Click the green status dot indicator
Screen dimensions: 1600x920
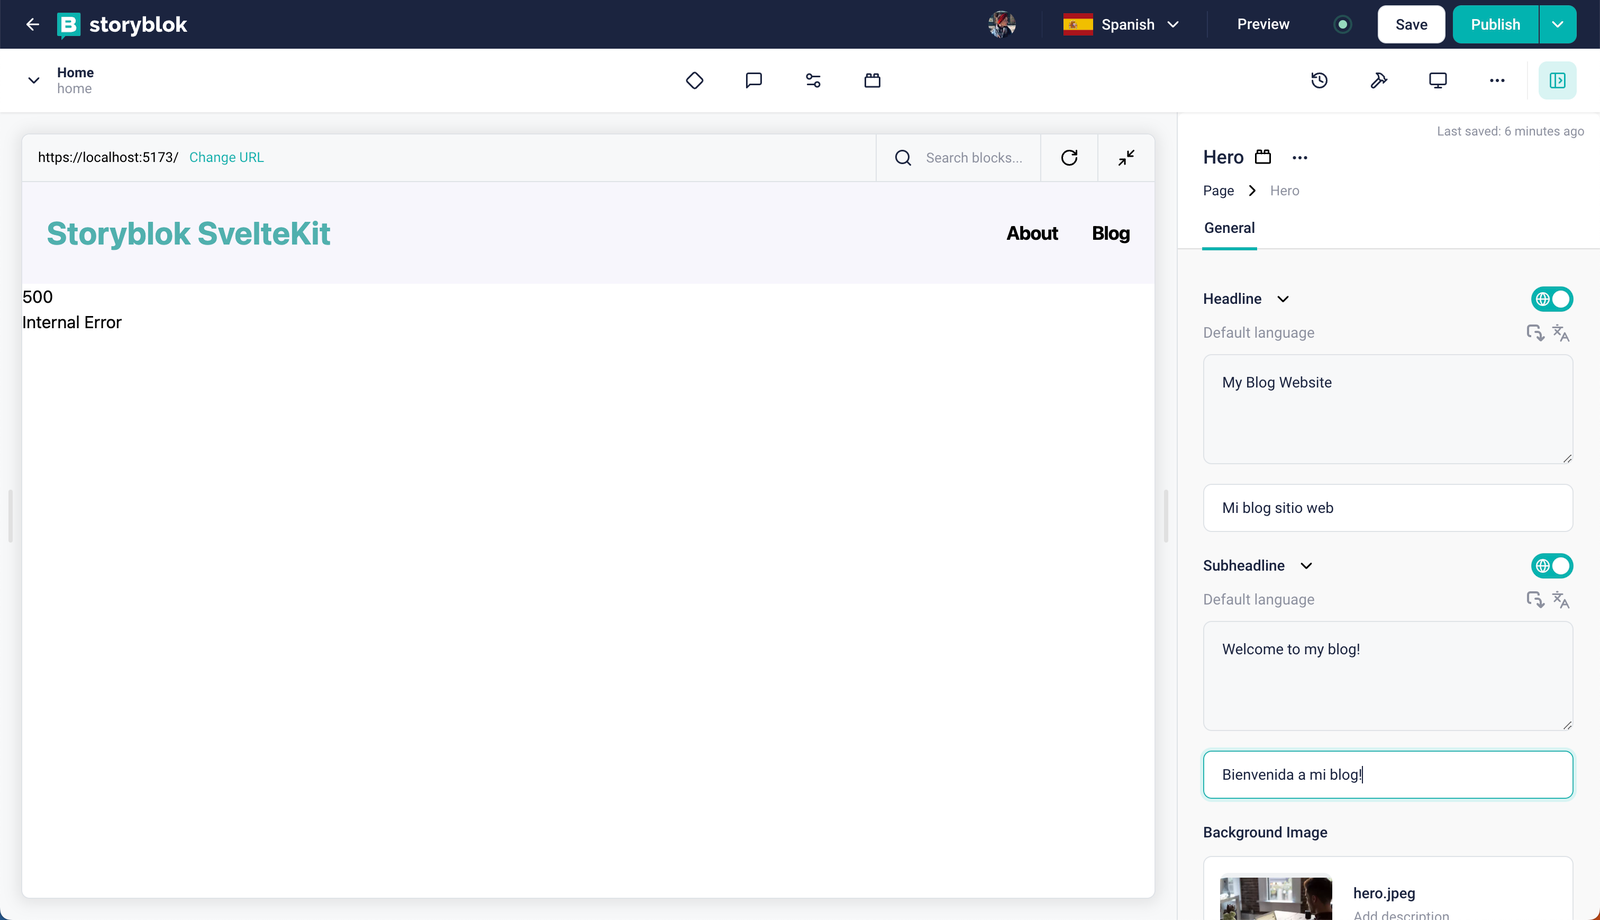click(1343, 24)
